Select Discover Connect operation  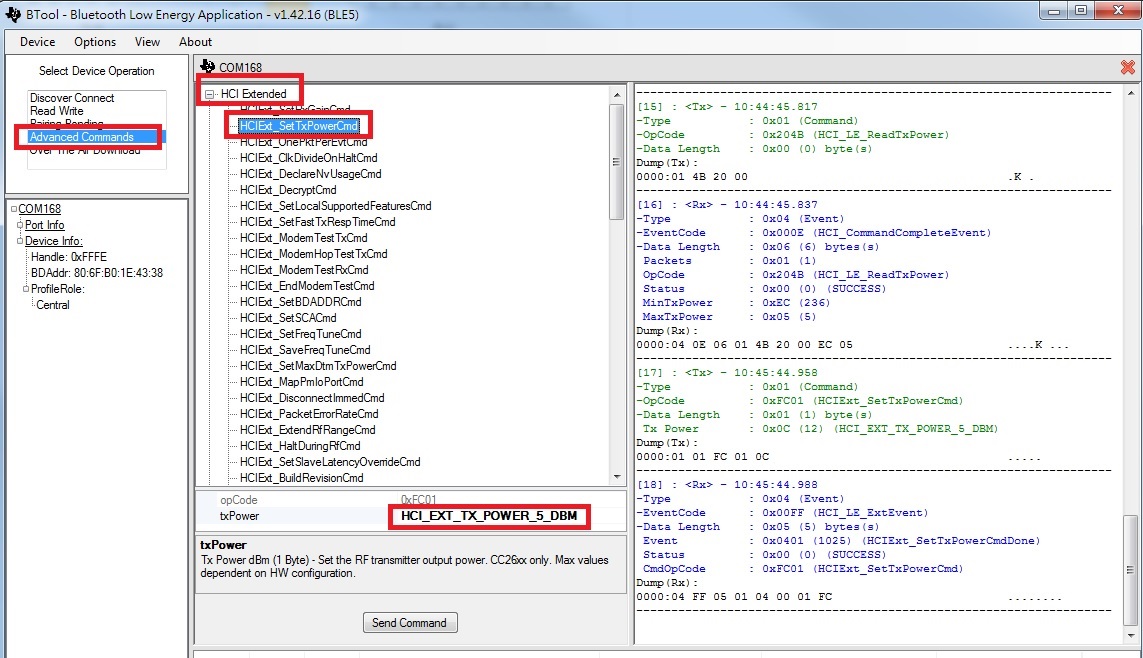pyautogui.click(x=72, y=98)
